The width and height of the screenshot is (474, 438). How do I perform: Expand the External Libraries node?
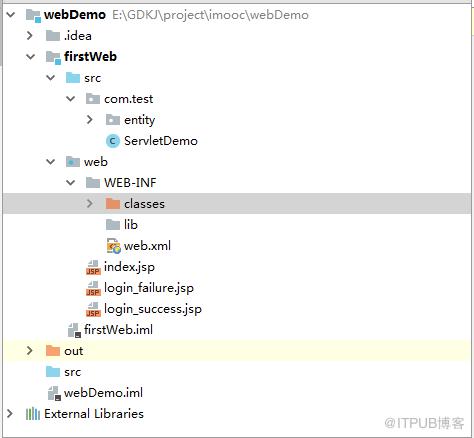coord(10,414)
